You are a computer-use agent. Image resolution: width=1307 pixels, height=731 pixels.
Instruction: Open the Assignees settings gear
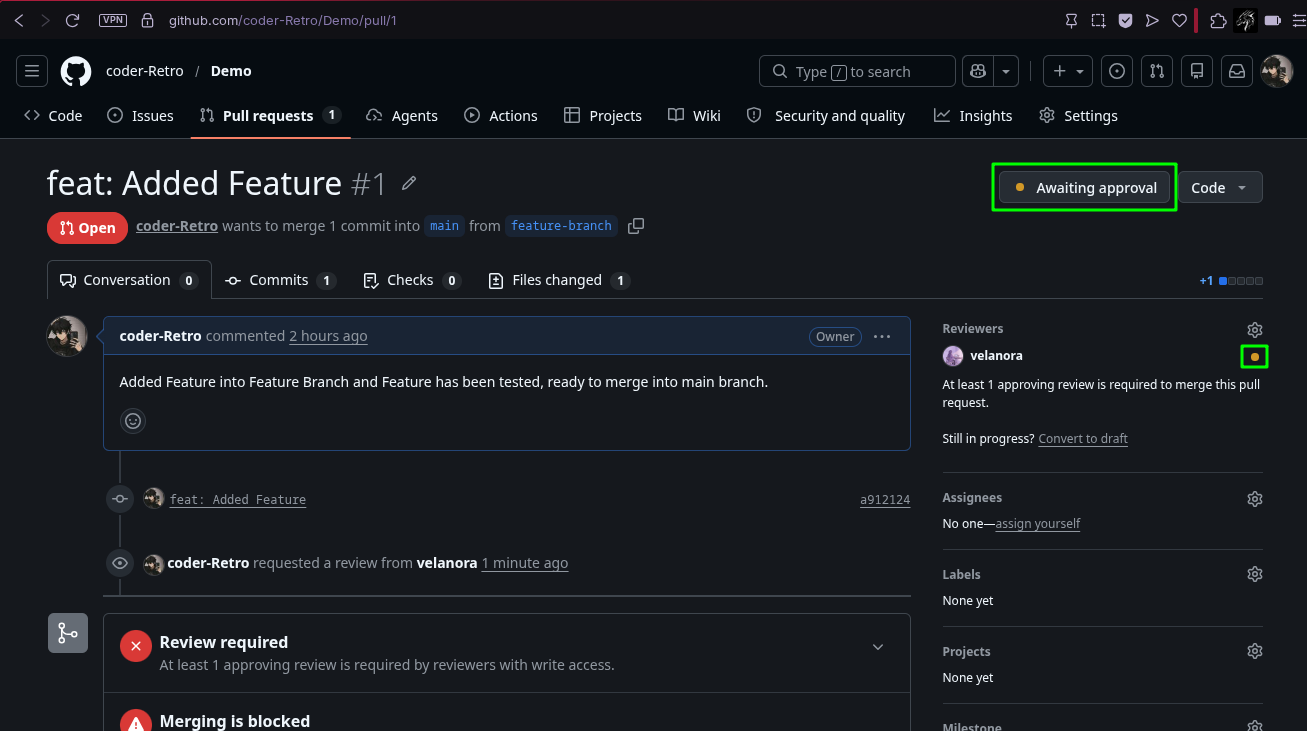[1255, 499]
